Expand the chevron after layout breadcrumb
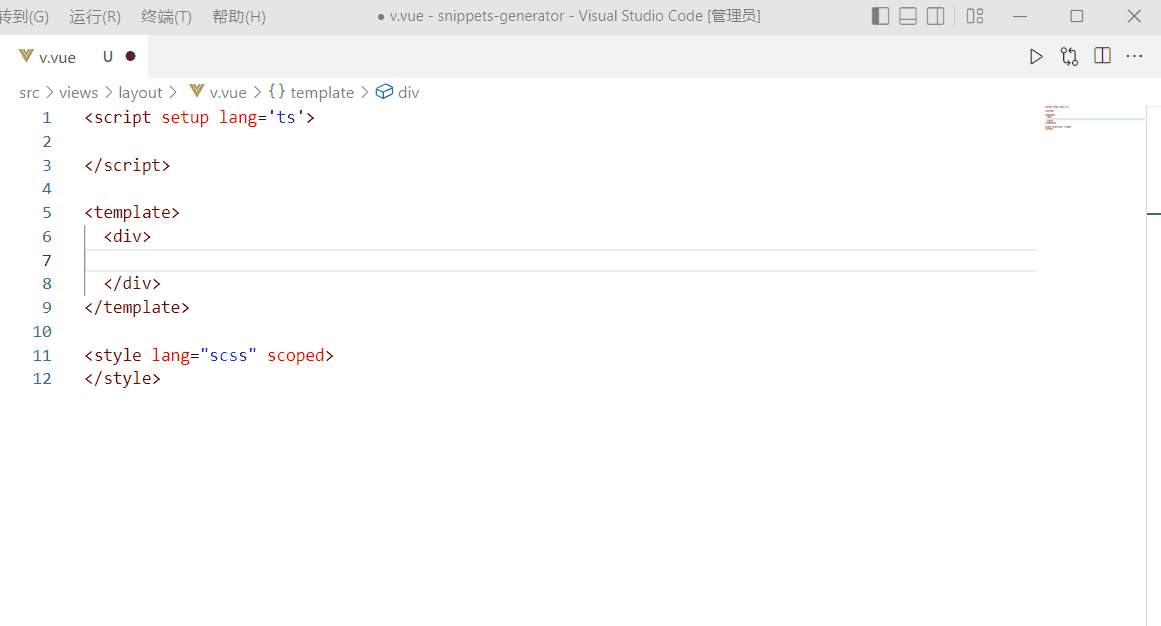Image resolution: width=1161 pixels, height=626 pixels. [173, 93]
